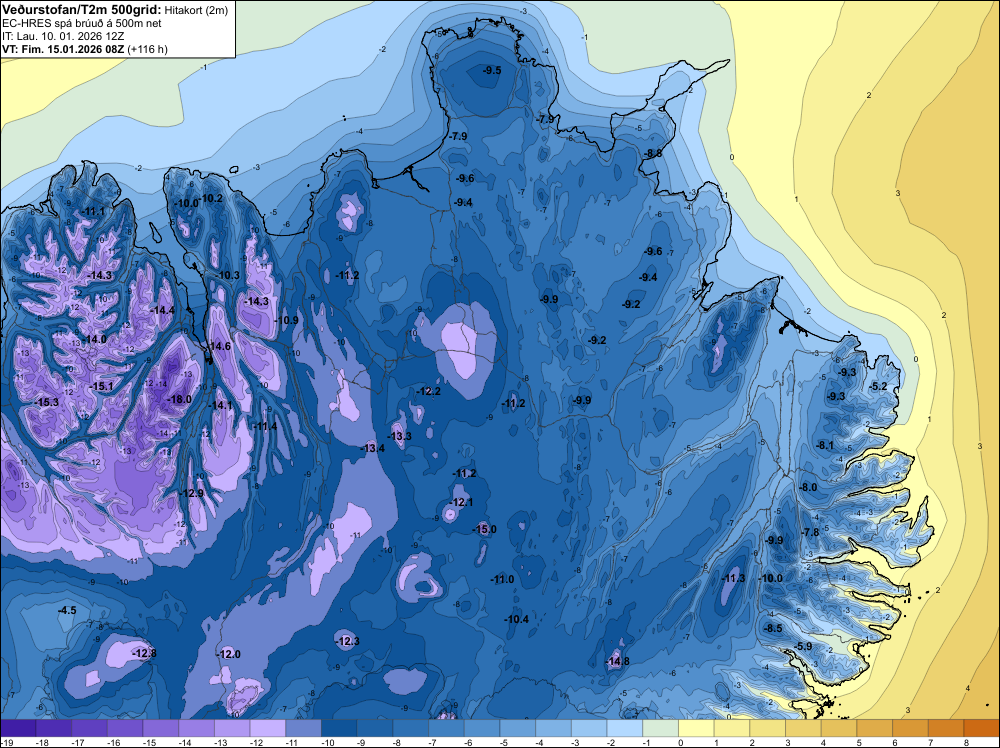Viewport: 1000px width, 748px height.
Task: Click the '-5' legend scale number
Action: (502, 743)
